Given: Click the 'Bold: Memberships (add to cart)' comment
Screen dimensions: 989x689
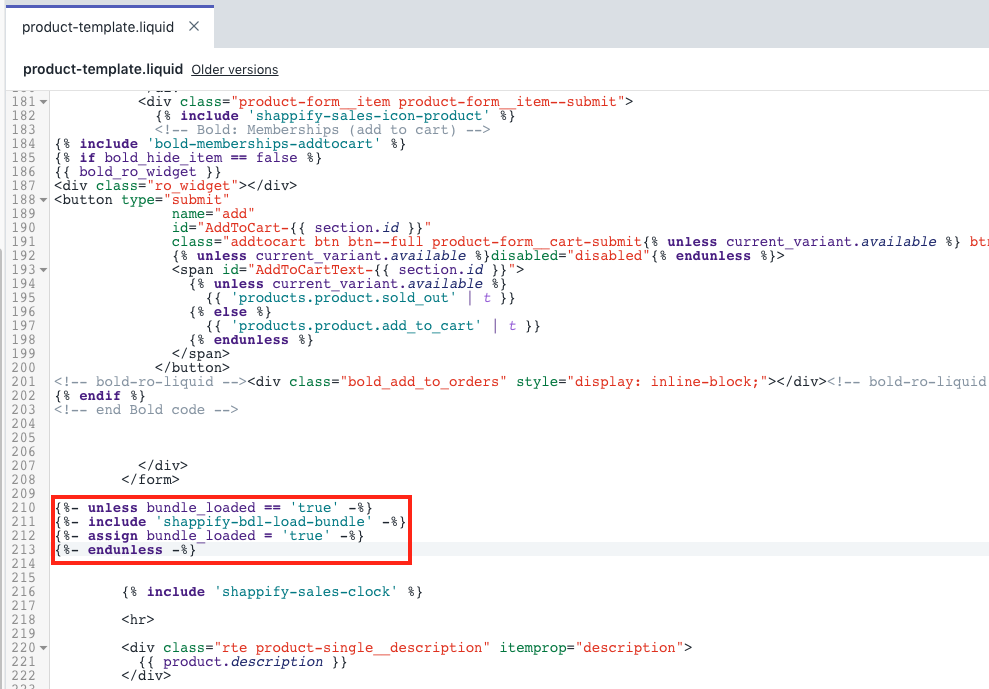Looking at the screenshot, I should (x=322, y=130).
